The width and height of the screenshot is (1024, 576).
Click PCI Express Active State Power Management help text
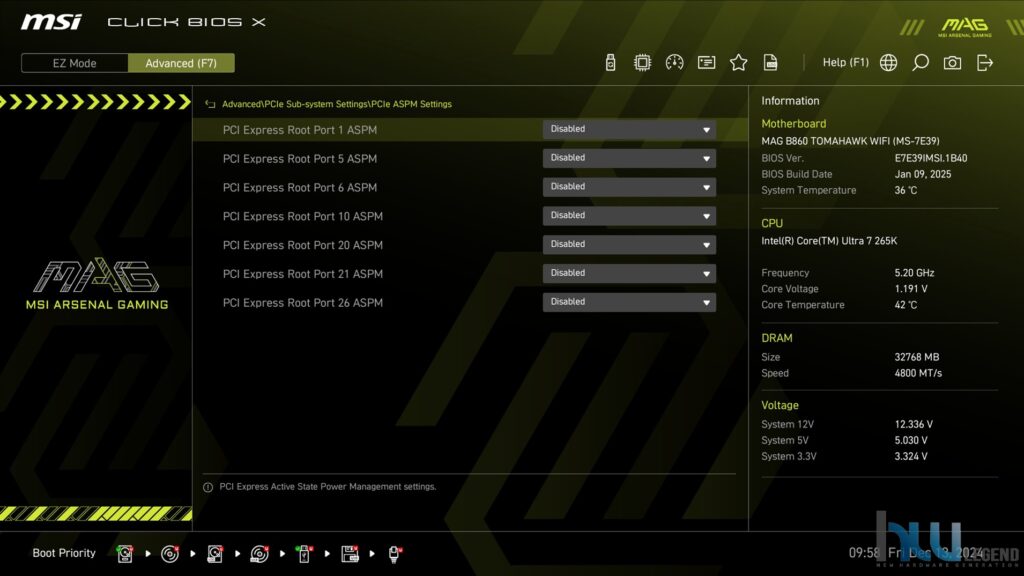click(328, 487)
